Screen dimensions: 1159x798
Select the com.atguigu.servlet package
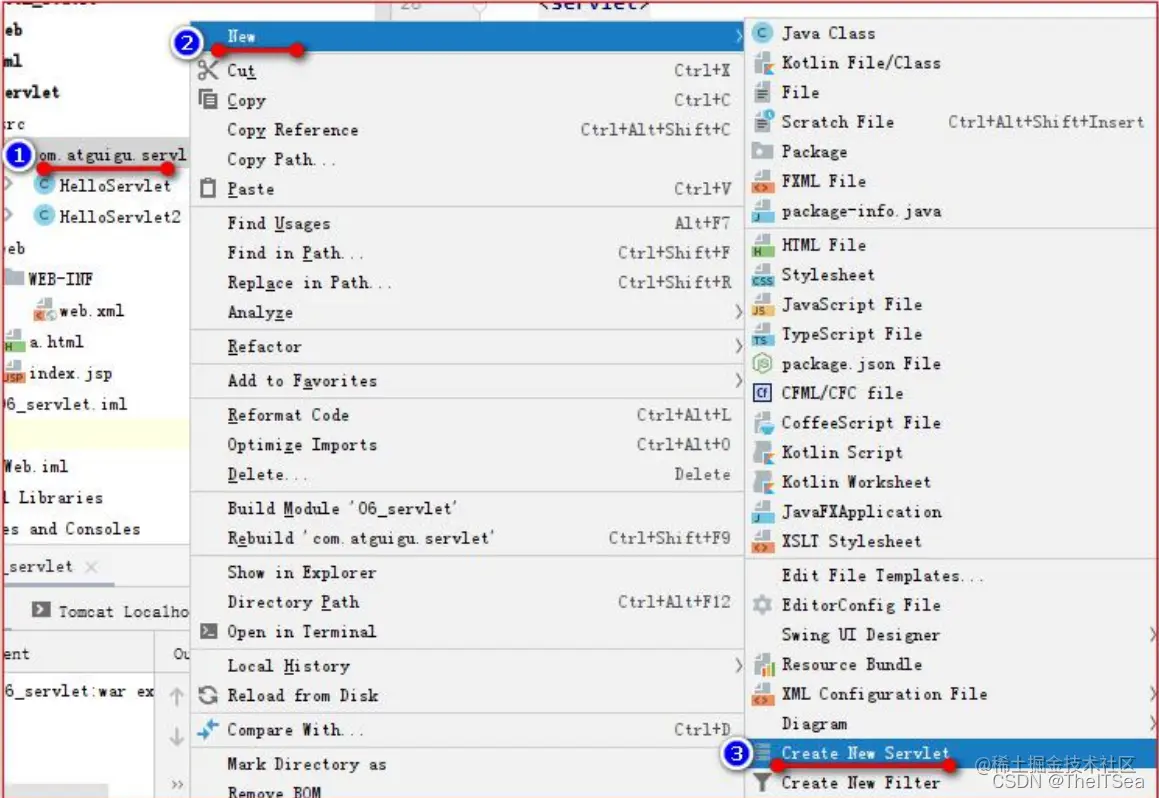[x=112, y=155]
